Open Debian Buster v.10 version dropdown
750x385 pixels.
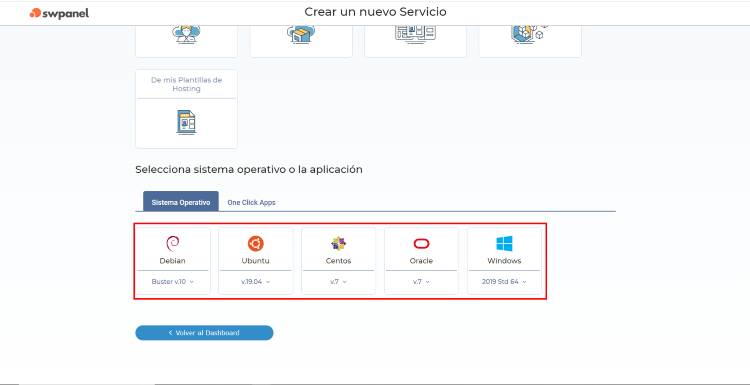click(173, 282)
